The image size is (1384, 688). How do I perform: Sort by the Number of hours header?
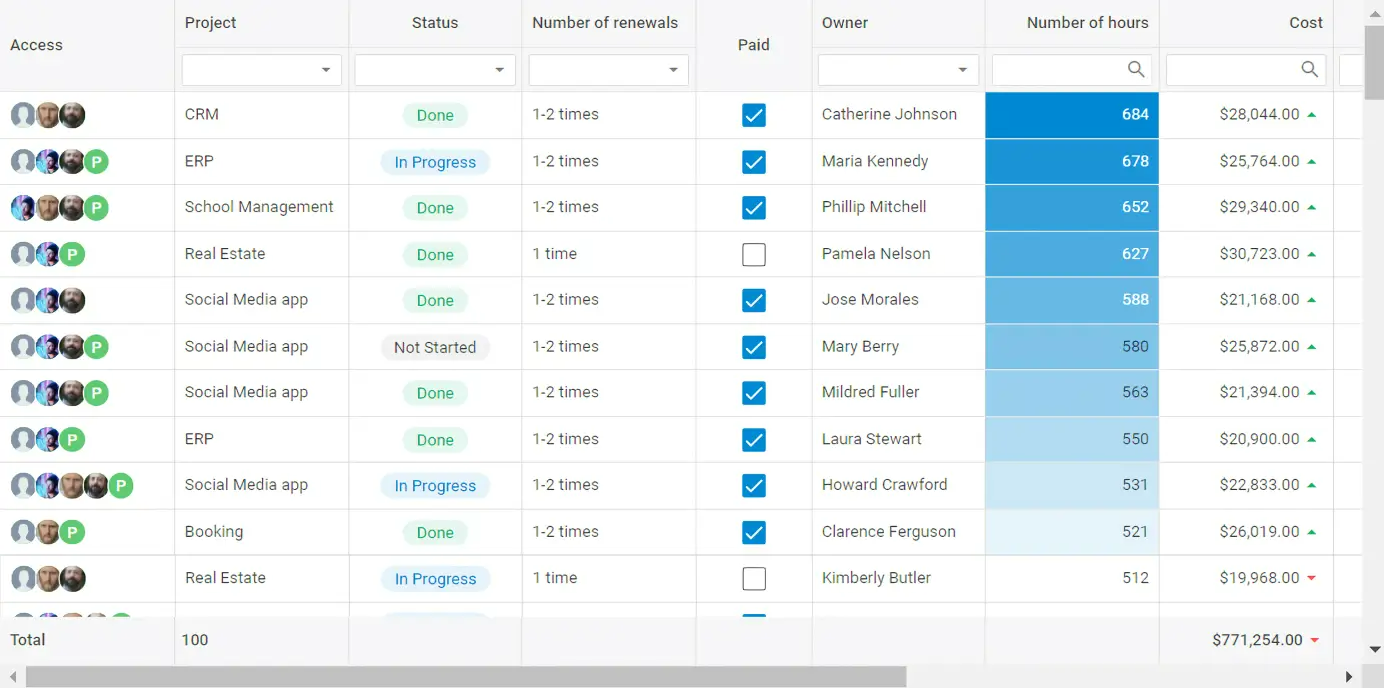[1087, 23]
